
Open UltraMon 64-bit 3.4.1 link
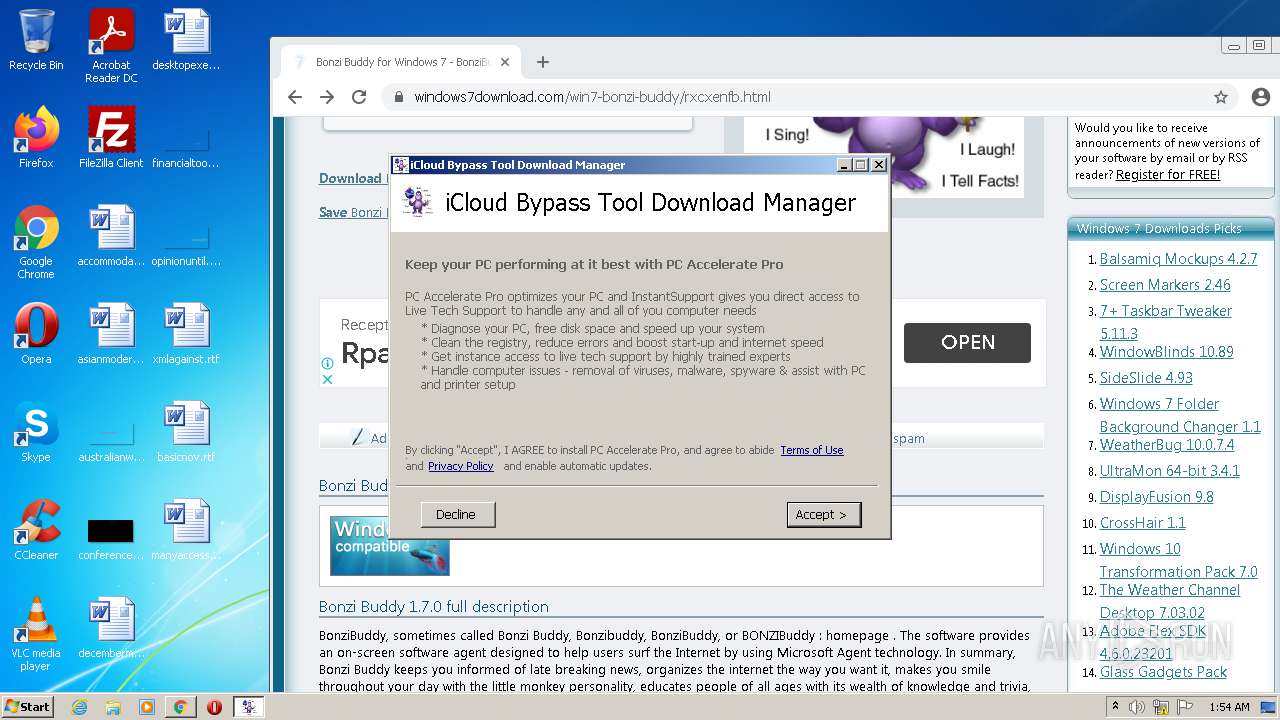1170,471
